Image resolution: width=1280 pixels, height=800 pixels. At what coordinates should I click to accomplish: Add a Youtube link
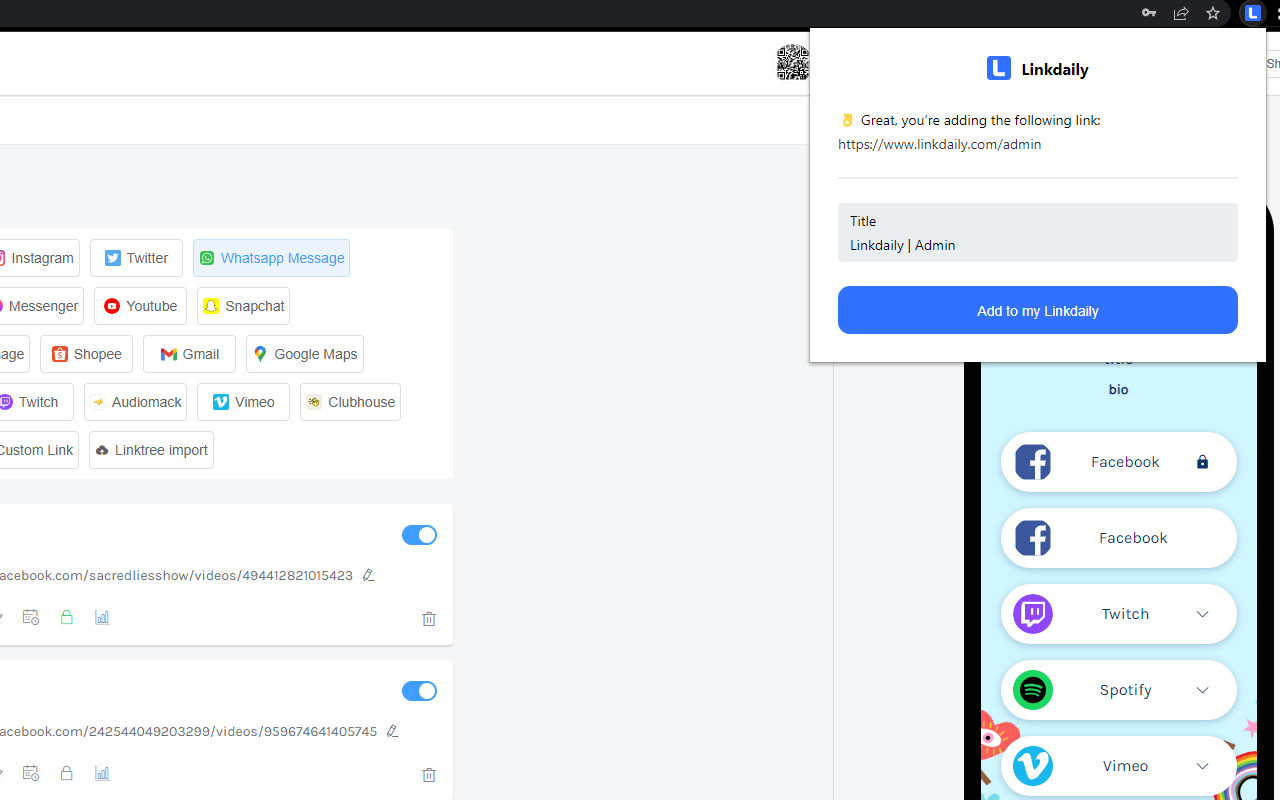coord(140,306)
